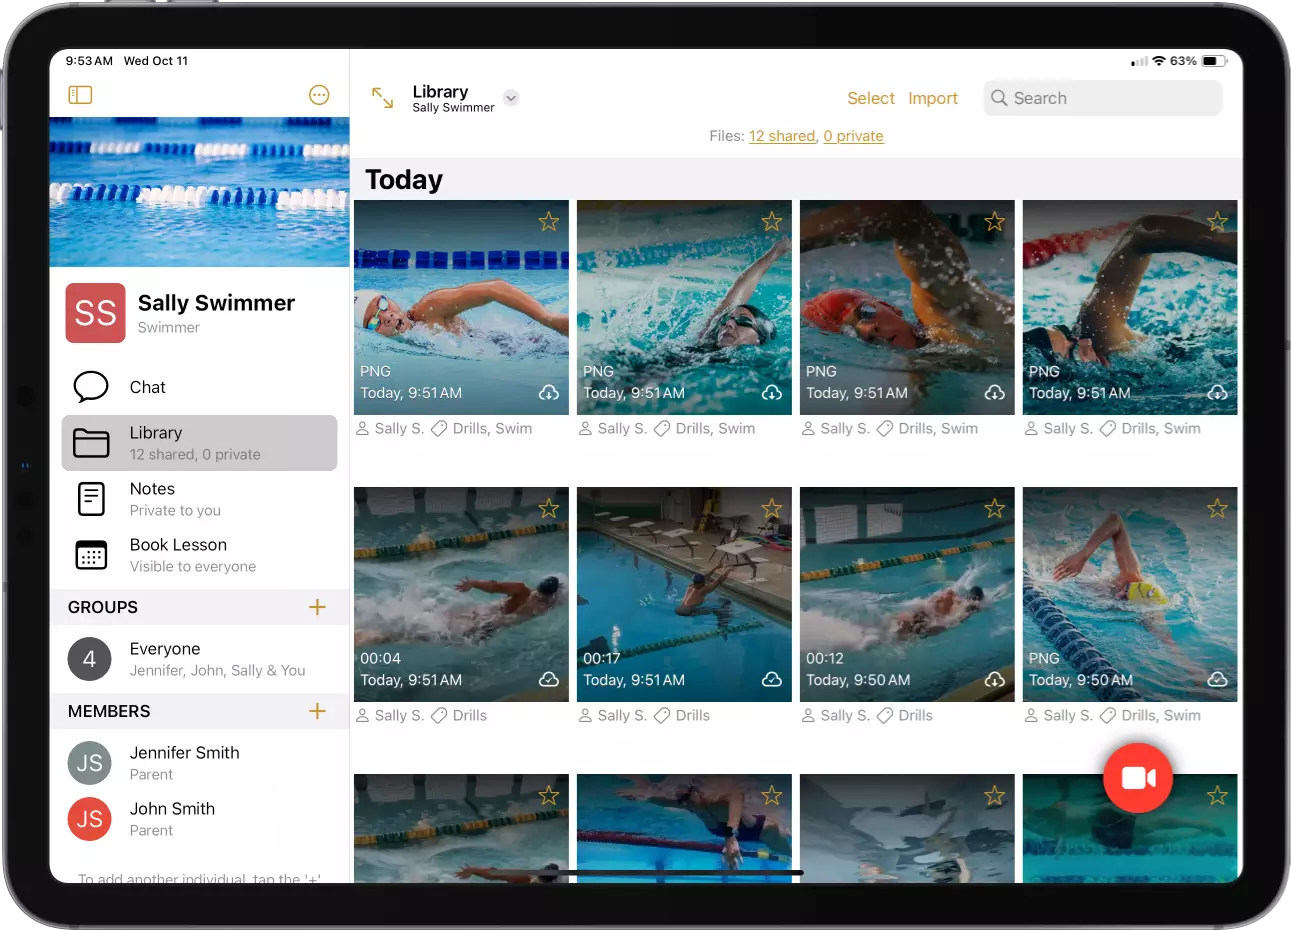Tap the Notes page icon
The image size is (1291, 930).
91,499
